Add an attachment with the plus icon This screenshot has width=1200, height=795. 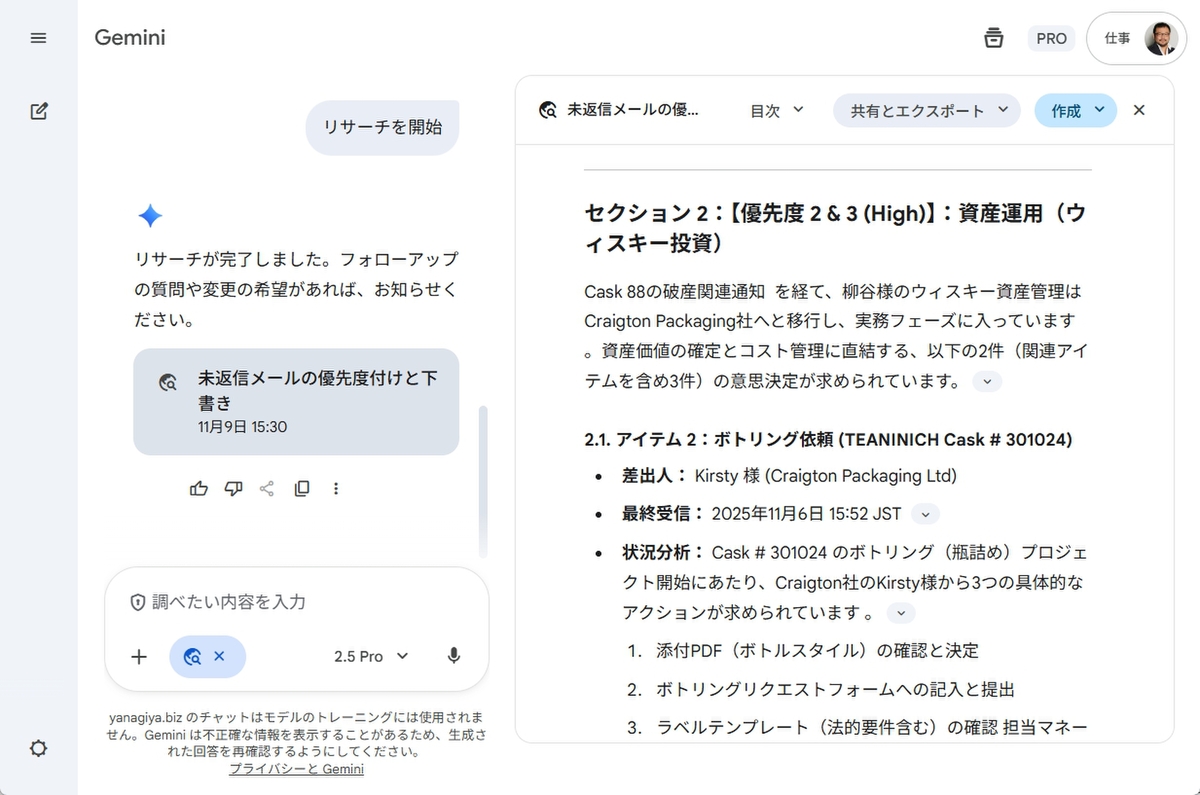point(139,657)
